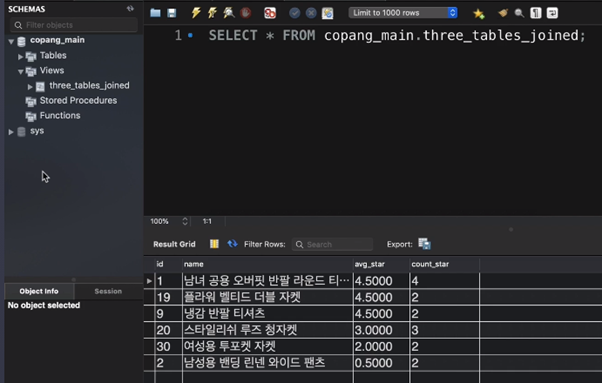Toggle the result grid columns icon
The width and height of the screenshot is (602, 383).
(214, 244)
